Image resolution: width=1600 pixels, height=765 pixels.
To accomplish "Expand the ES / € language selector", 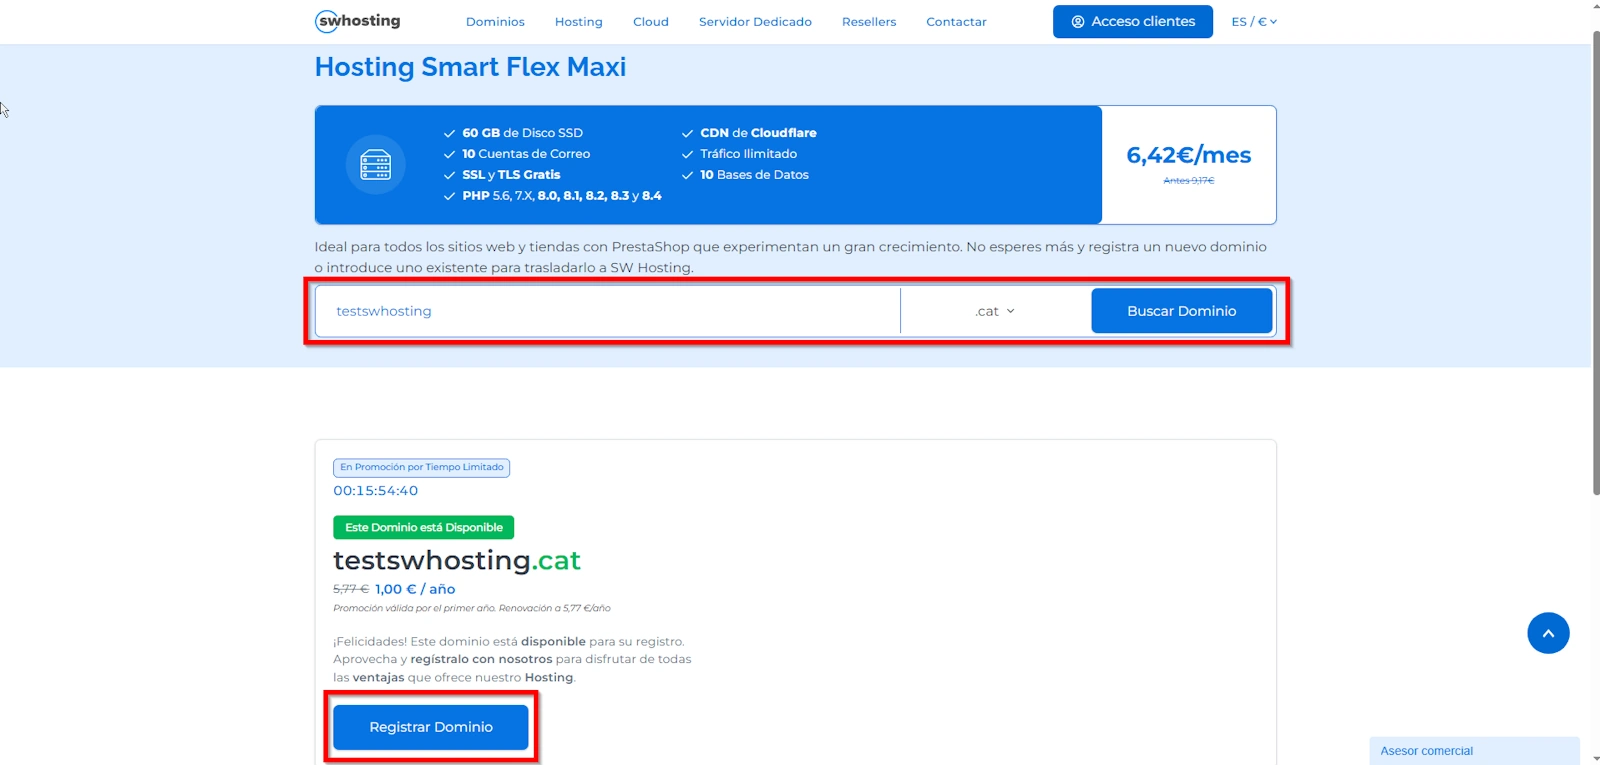I will tap(1254, 22).
